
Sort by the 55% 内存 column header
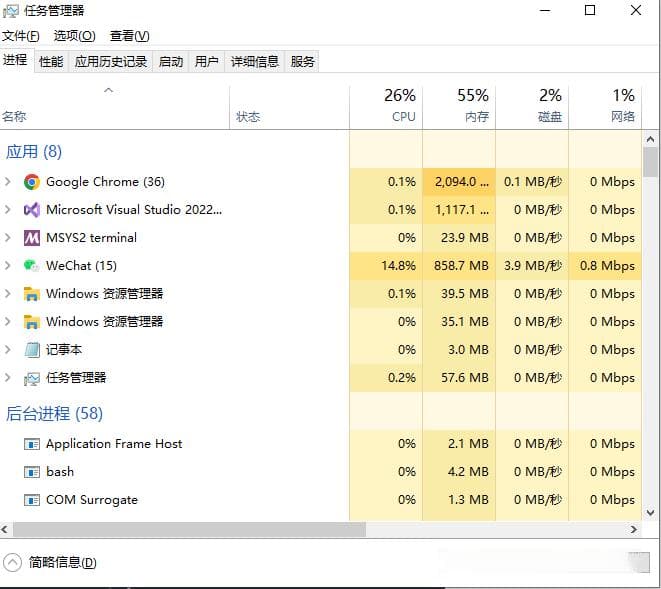point(459,108)
